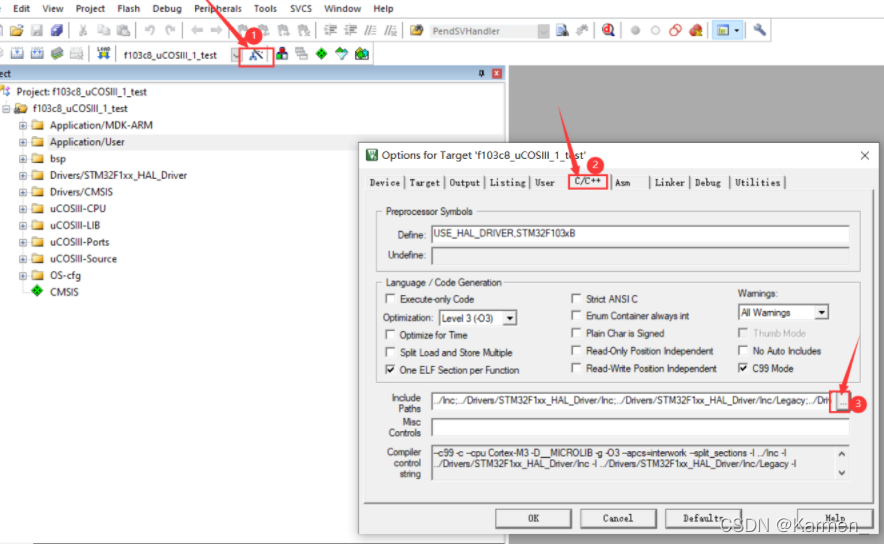Open the Warnings dropdown
The width and height of the screenshot is (884, 544).
[821, 312]
